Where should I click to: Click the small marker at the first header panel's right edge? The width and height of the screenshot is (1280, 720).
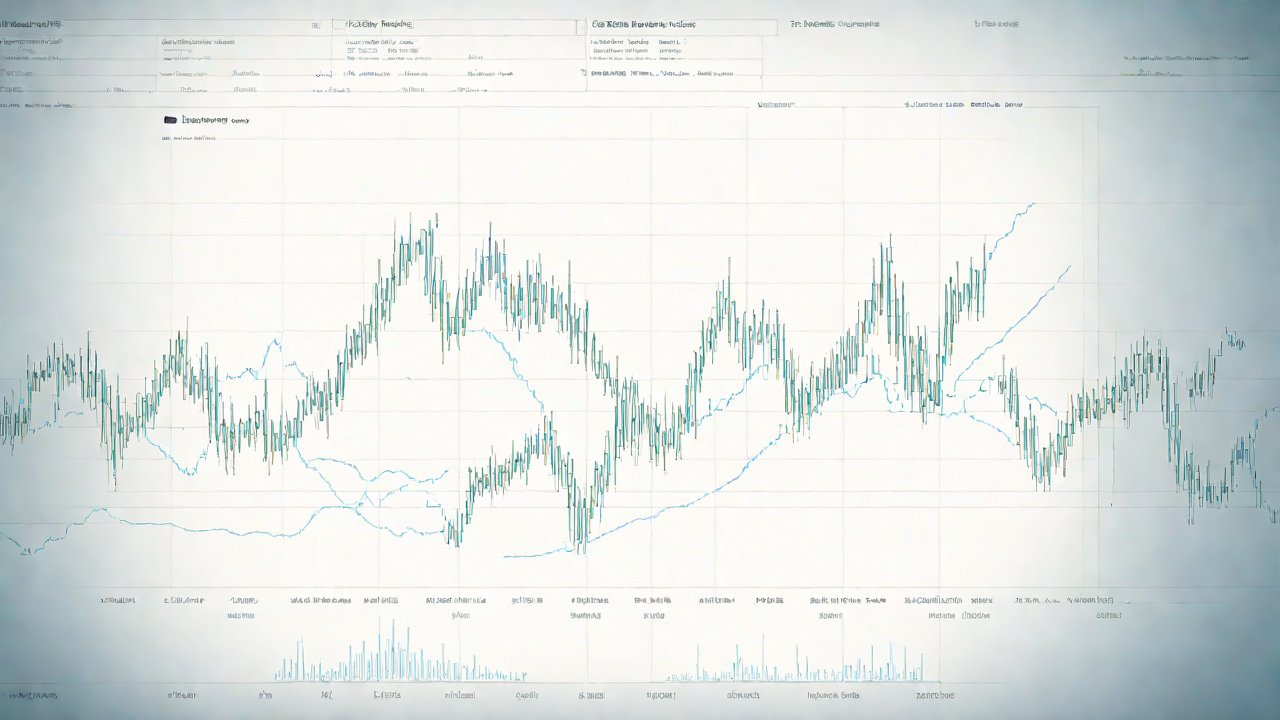tap(315, 24)
